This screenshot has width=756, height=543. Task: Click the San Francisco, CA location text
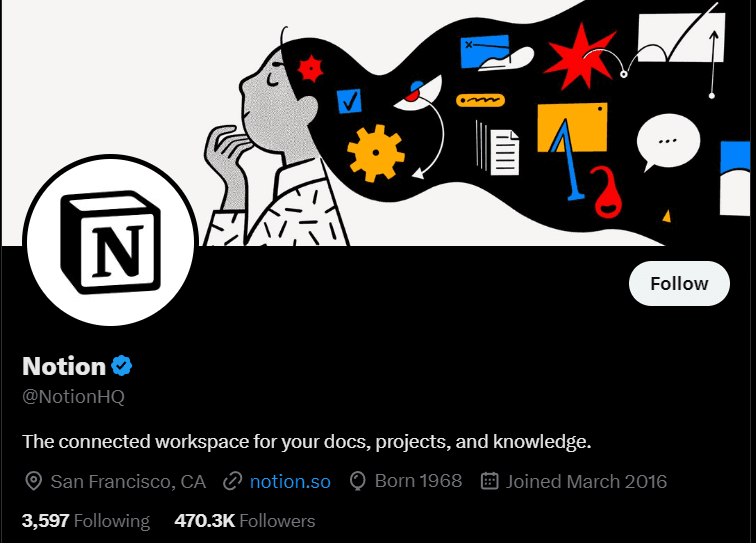(x=128, y=481)
